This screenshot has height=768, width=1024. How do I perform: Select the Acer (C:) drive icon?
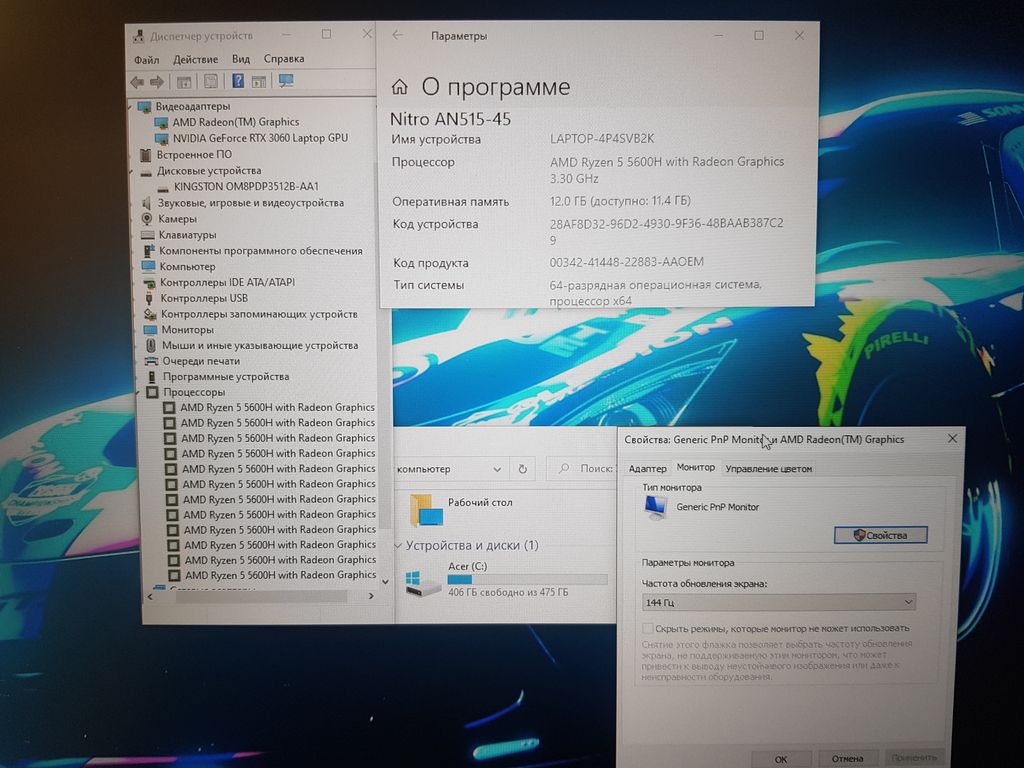(423, 581)
